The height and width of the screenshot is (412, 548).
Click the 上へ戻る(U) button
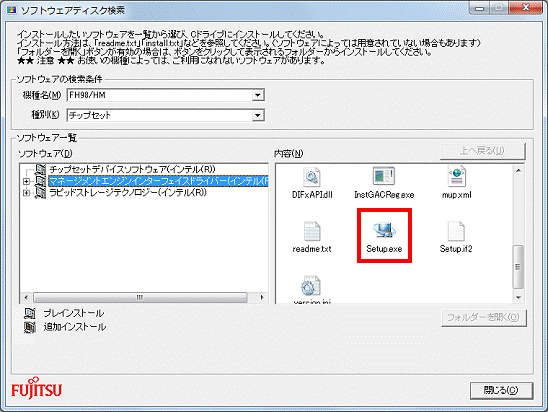tap(482, 151)
